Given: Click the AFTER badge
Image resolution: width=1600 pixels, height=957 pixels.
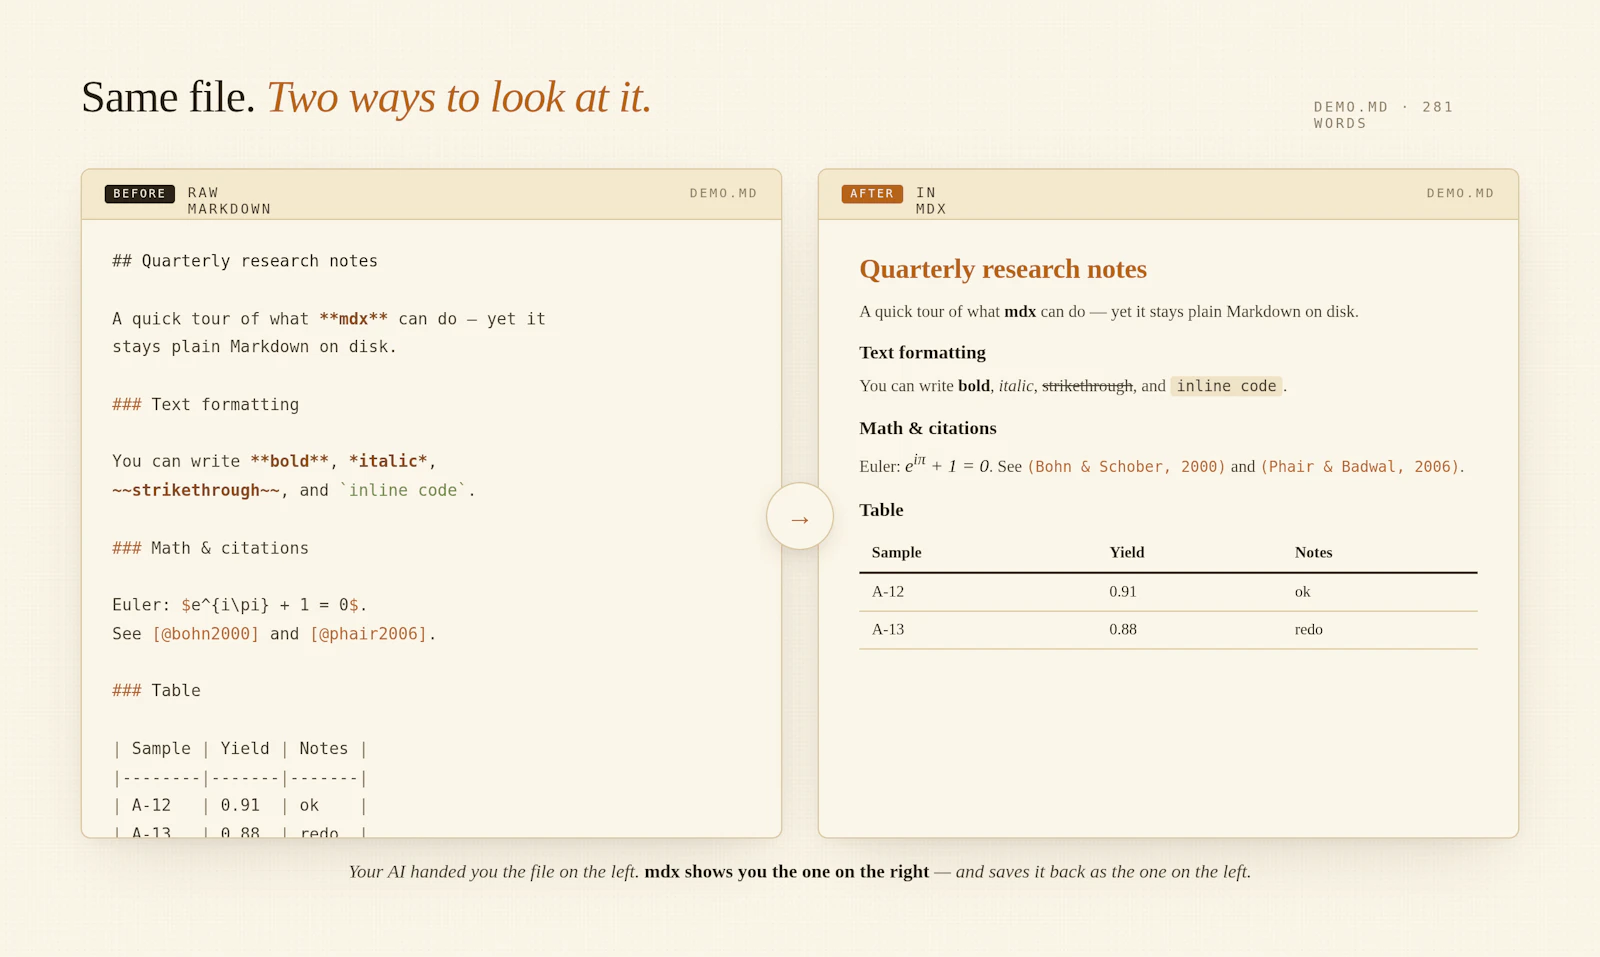Looking at the screenshot, I should [x=872, y=194].
